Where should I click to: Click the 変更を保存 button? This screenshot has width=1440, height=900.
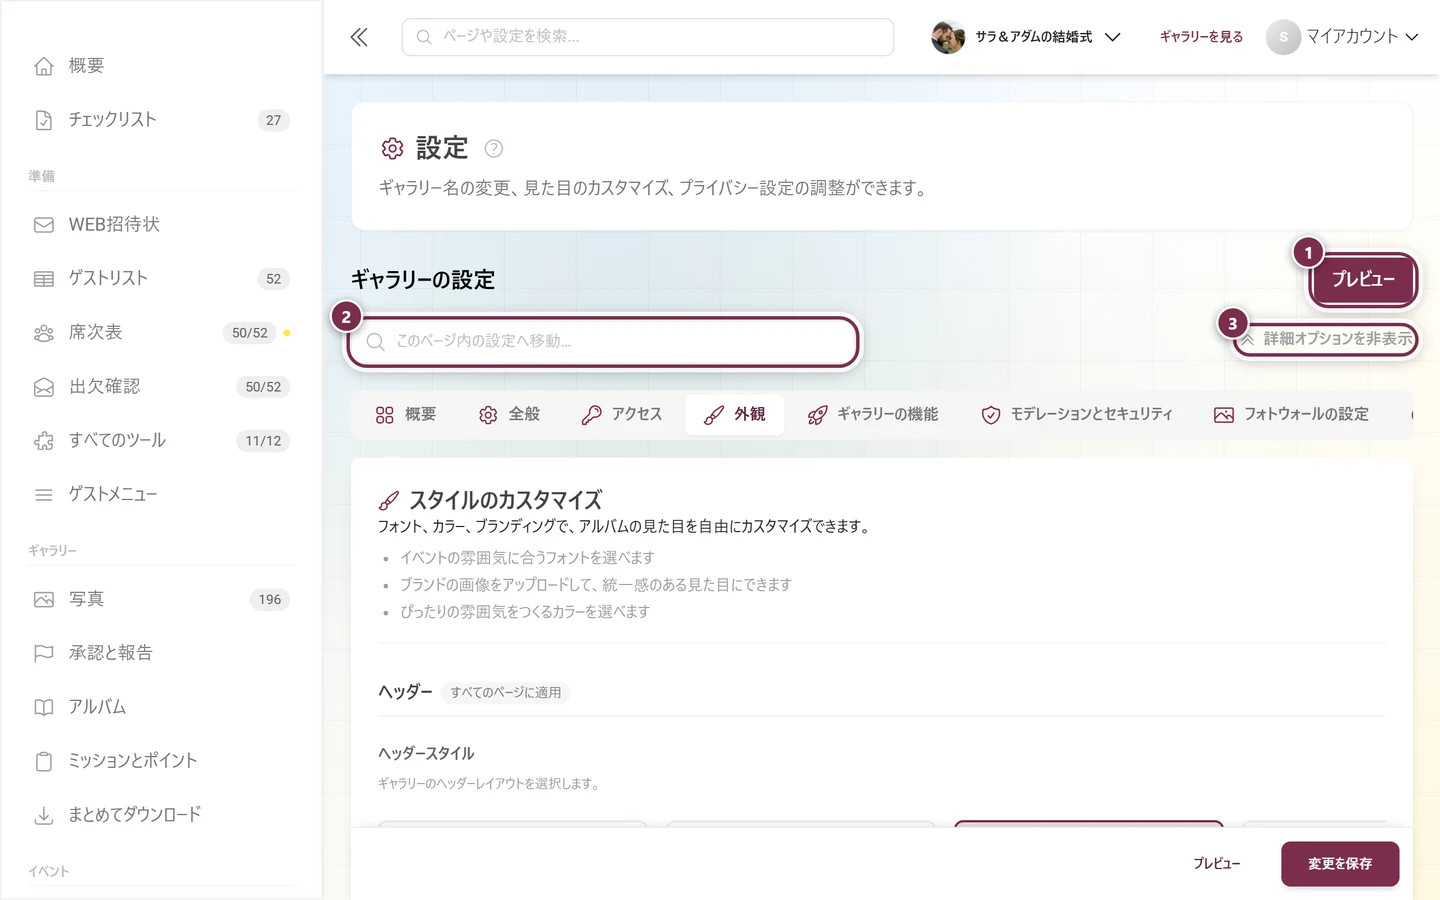[x=1340, y=864]
